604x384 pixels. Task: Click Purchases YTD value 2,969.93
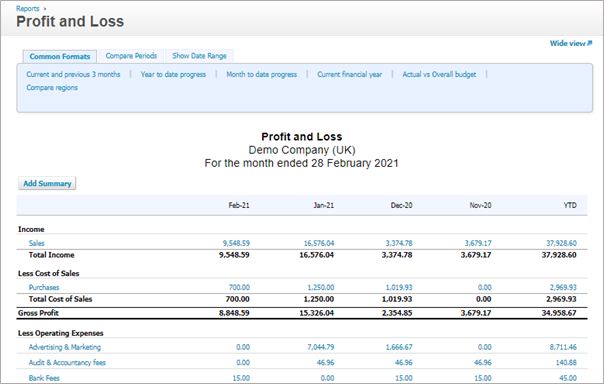click(563, 287)
